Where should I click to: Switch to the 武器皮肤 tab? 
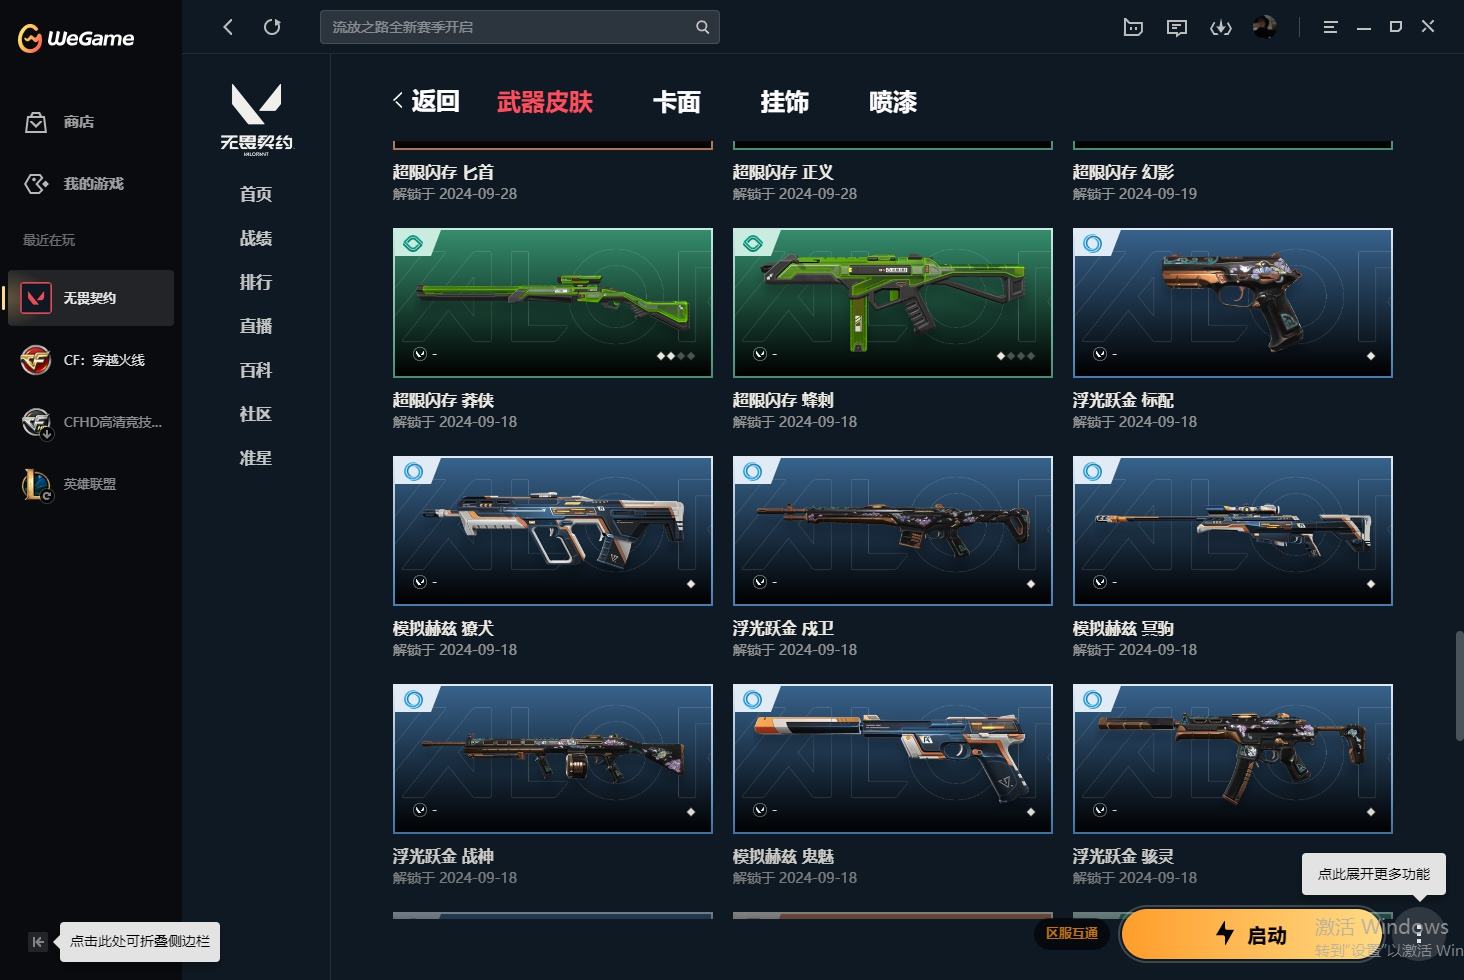click(545, 102)
